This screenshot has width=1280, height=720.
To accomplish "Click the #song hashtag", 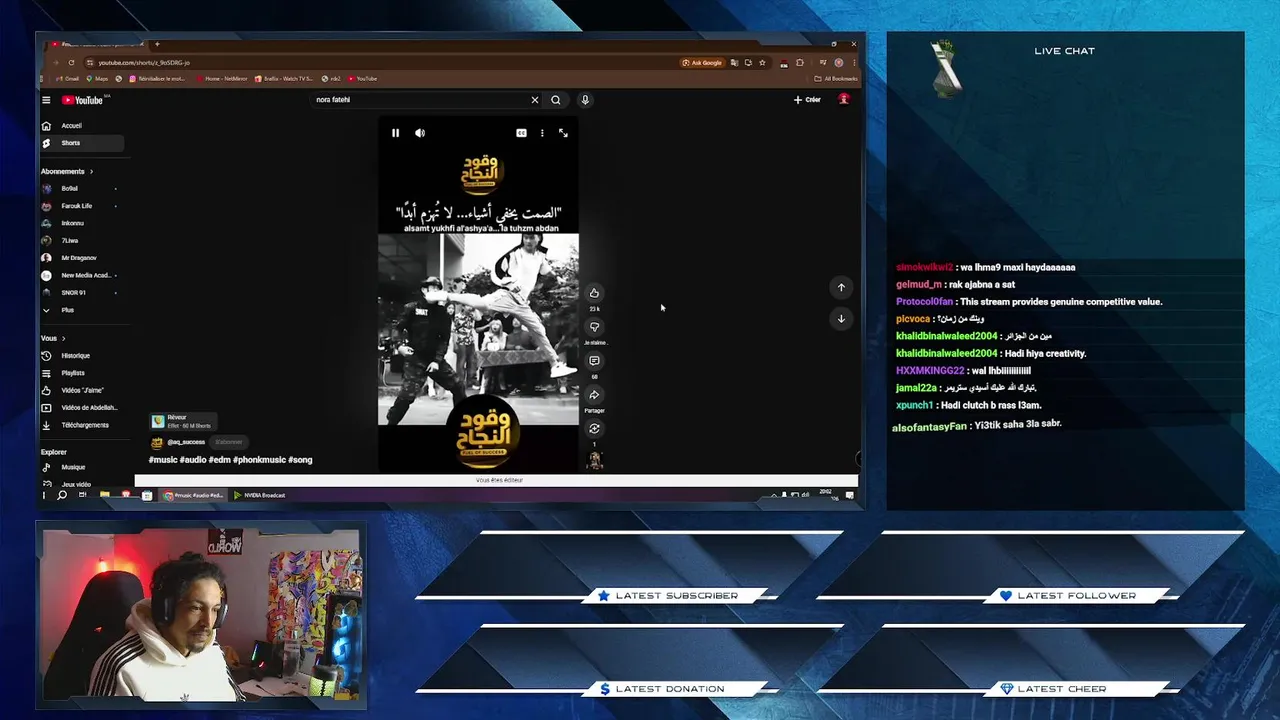I will (x=300, y=460).
